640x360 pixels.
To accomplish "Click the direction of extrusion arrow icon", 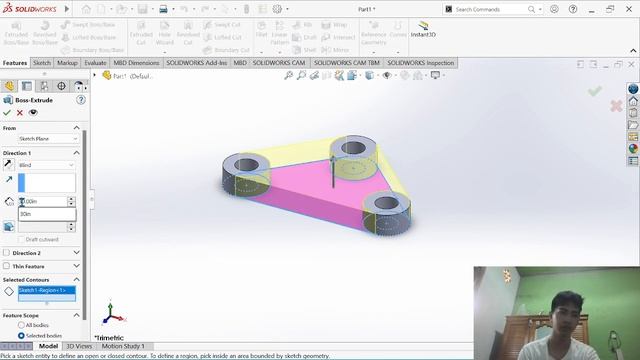I will pos(9,179).
